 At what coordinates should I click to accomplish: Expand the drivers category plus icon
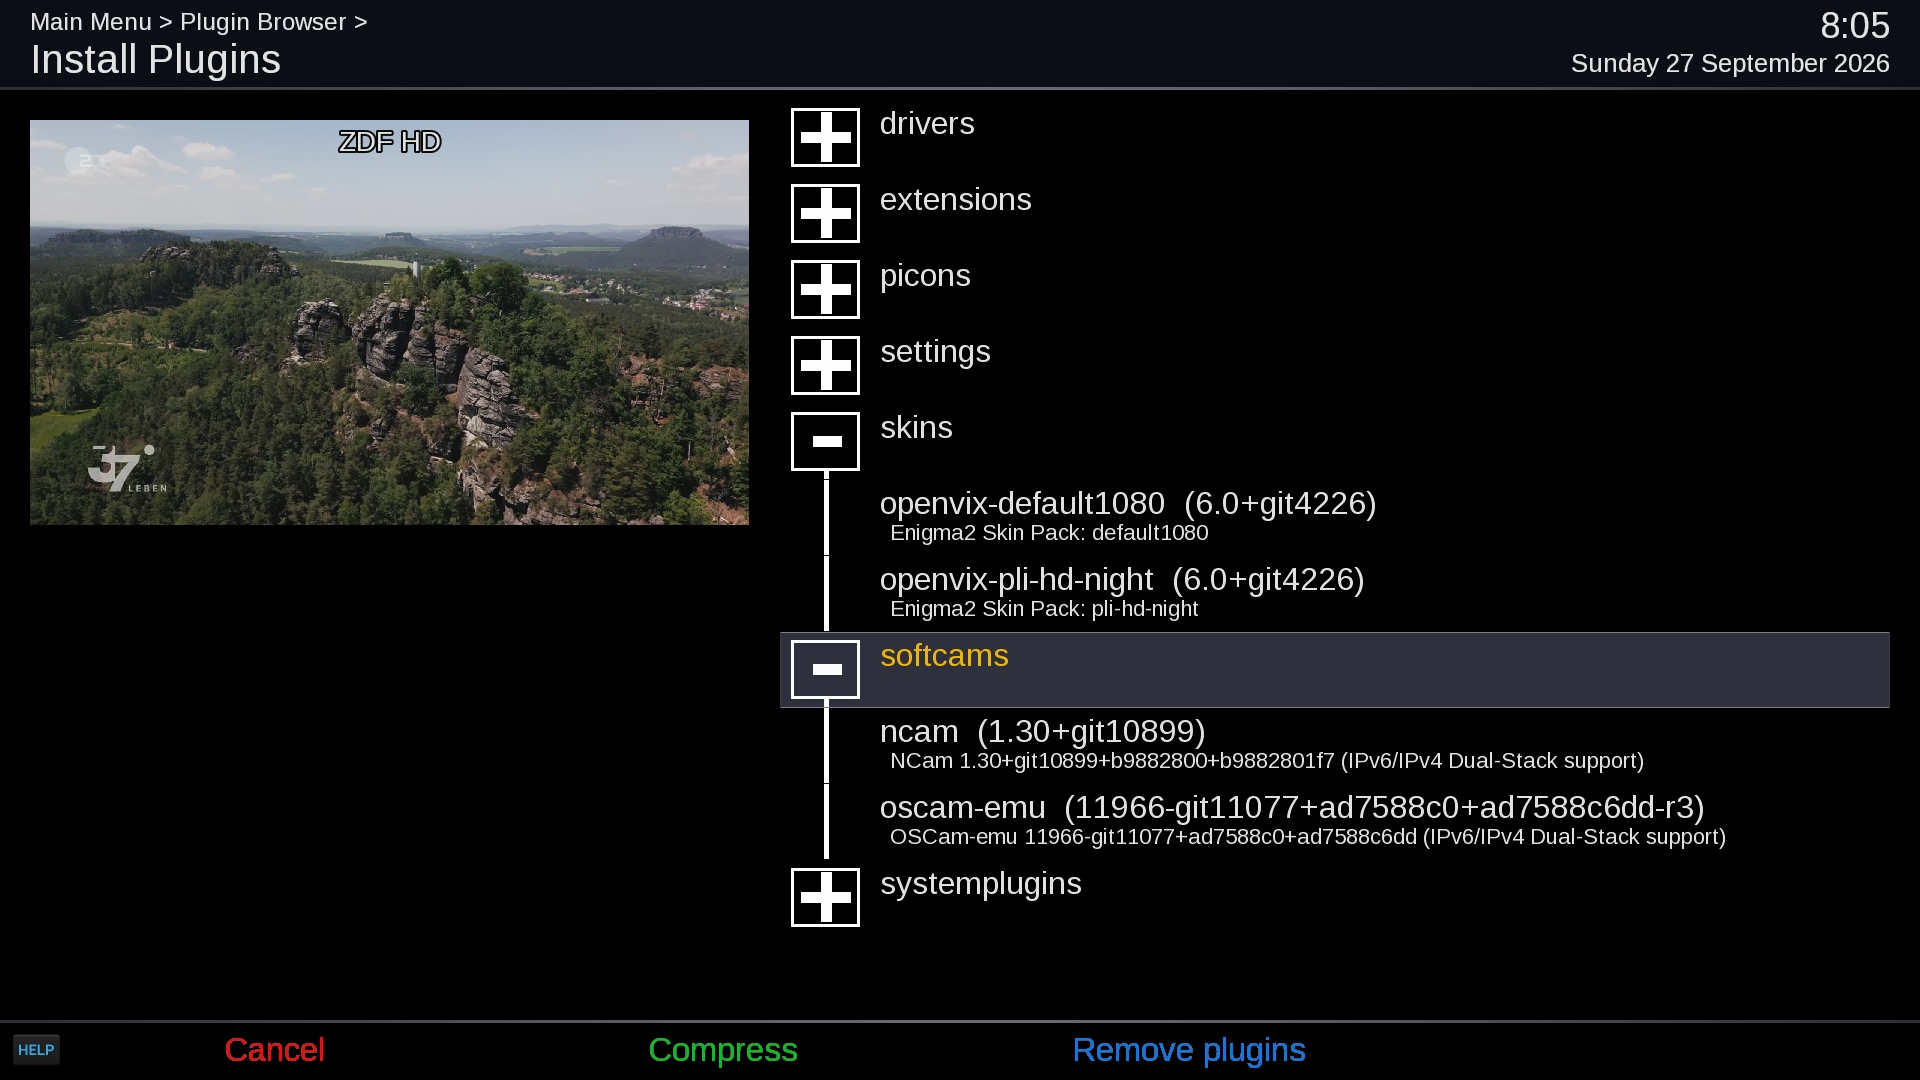pyautogui.click(x=825, y=137)
